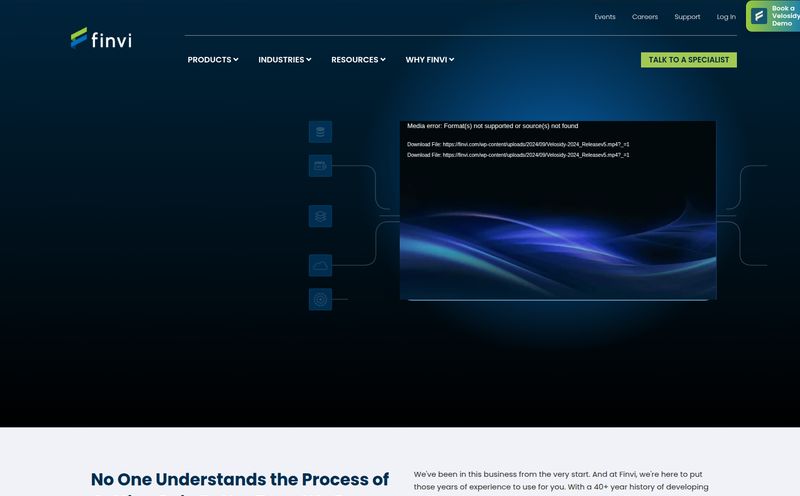Image resolution: width=800 pixels, height=496 pixels.
Task: Select the calendar icon beside the video
Action: tap(320, 166)
